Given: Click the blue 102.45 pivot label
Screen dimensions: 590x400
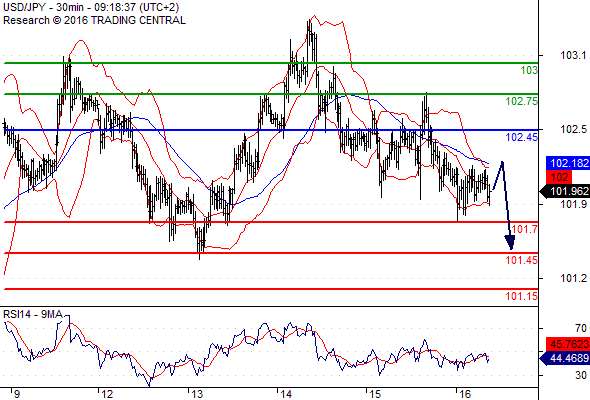Looking at the screenshot, I should click(x=522, y=137).
